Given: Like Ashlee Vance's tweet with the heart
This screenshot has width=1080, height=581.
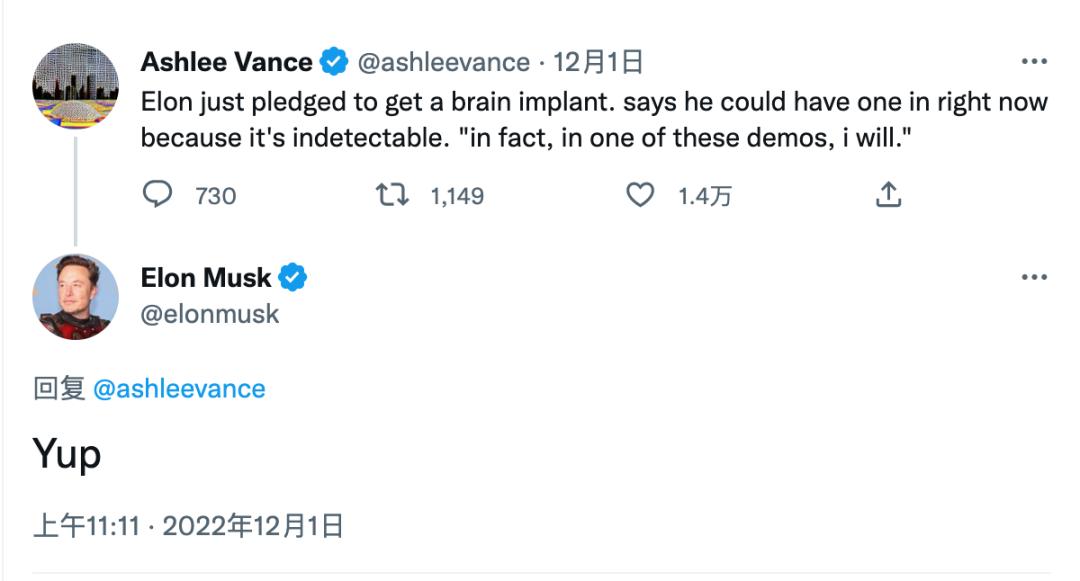Looking at the screenshot, I should point(640,195).
